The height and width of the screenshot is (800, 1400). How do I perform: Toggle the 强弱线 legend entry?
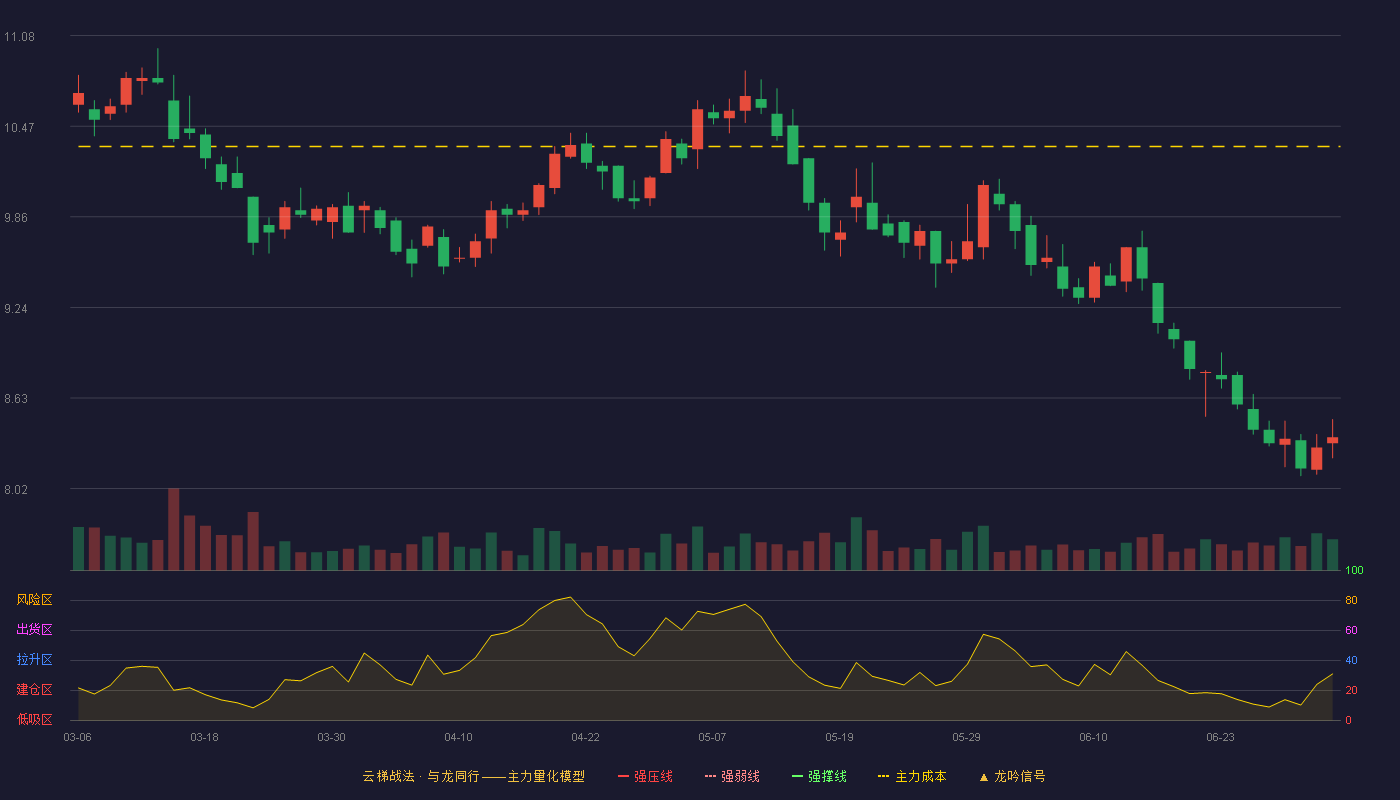coord(732,776)
